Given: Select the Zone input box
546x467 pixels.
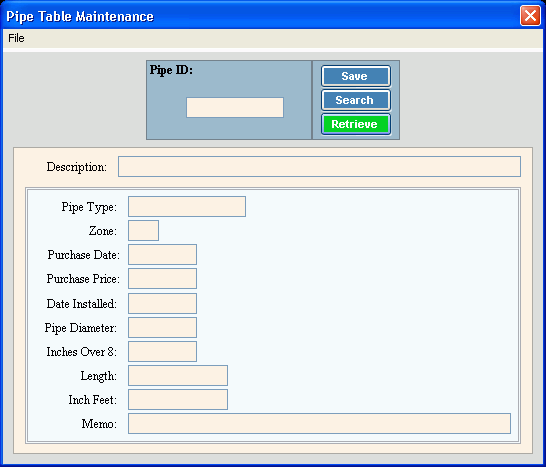Looking at the screenshot, I should point(143,231).
